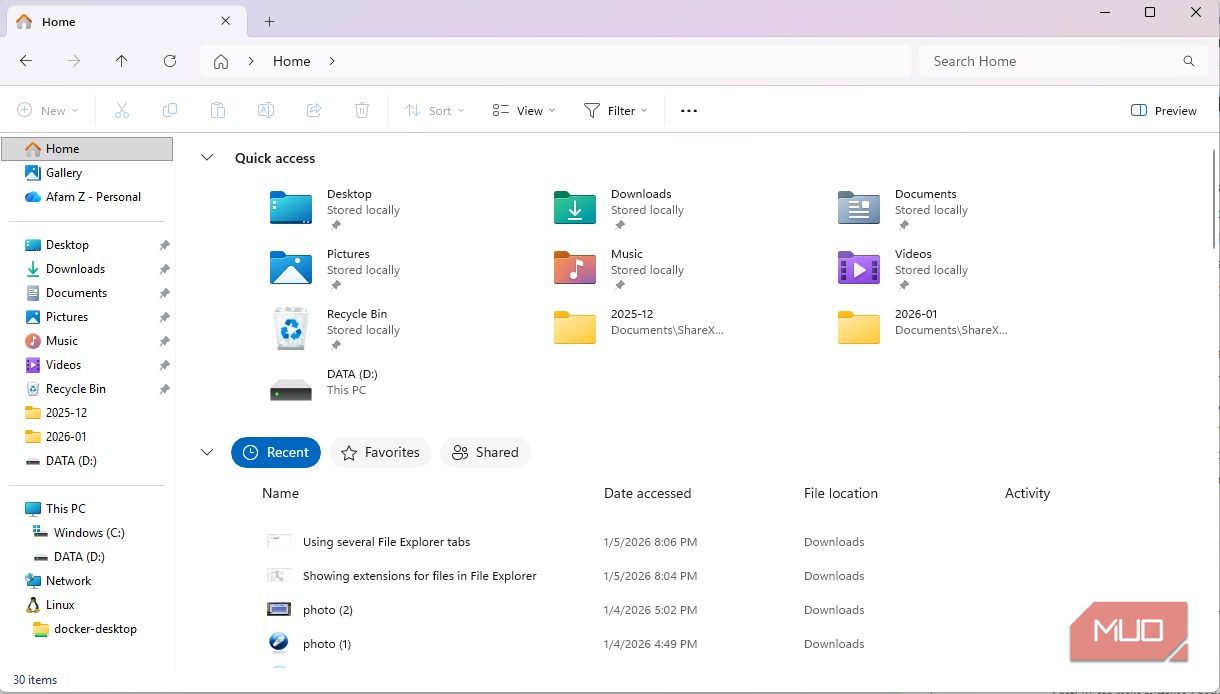
Task: Collapse the Quick access section
Action: coord(207,158)
